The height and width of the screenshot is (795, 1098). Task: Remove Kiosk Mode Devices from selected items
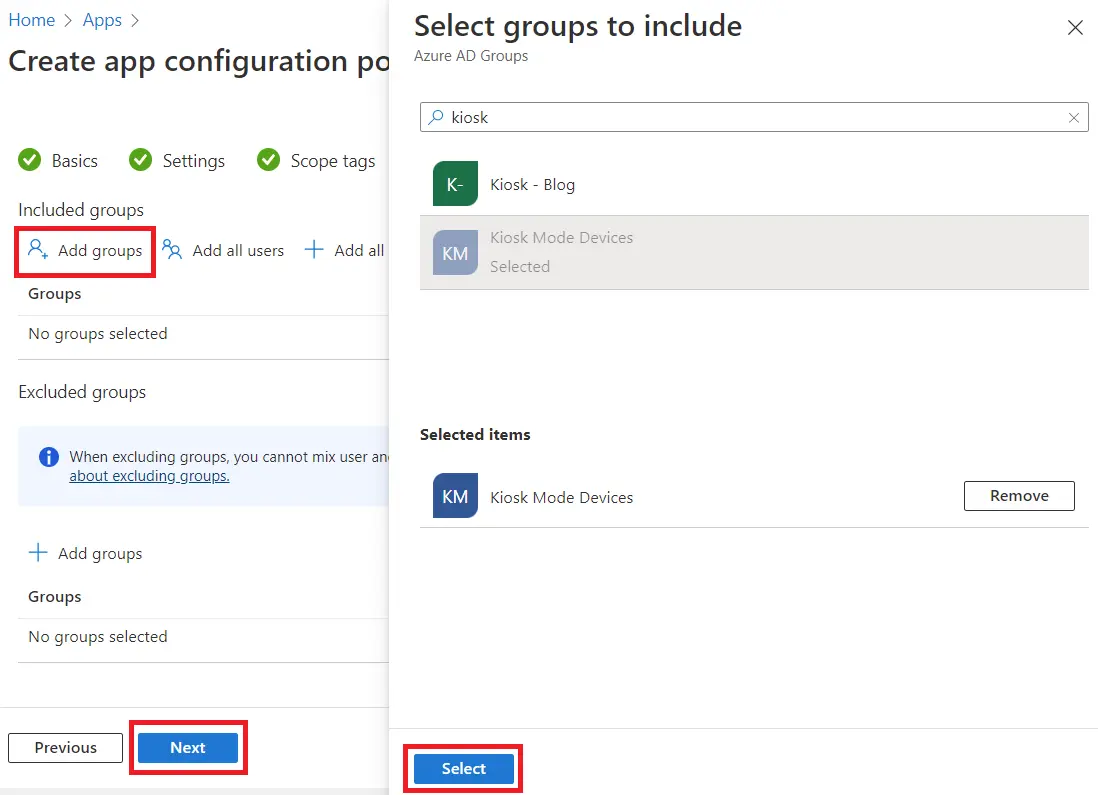coord(1018,496)
